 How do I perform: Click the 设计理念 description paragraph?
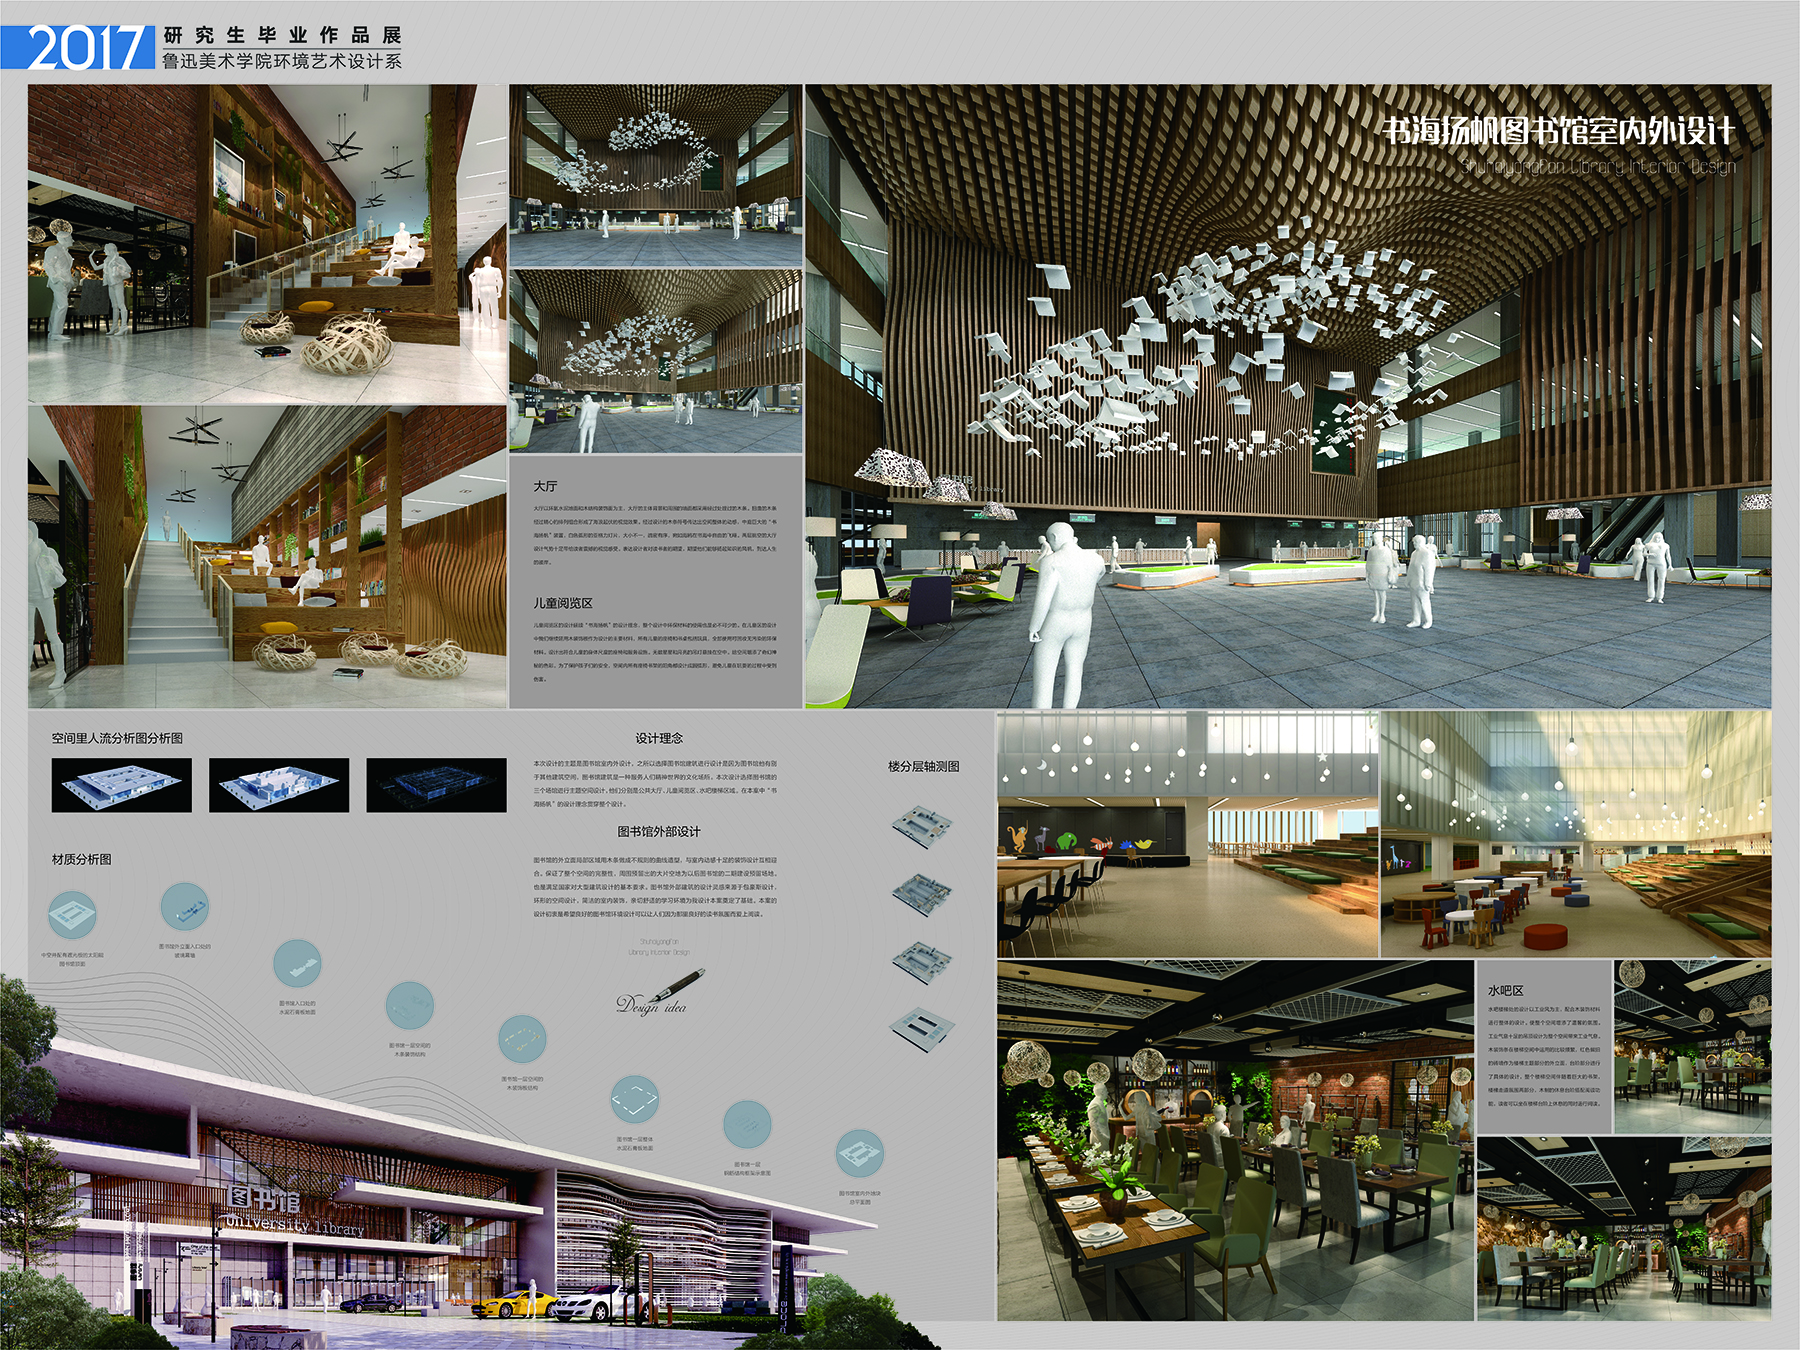[x=655, y=783]
